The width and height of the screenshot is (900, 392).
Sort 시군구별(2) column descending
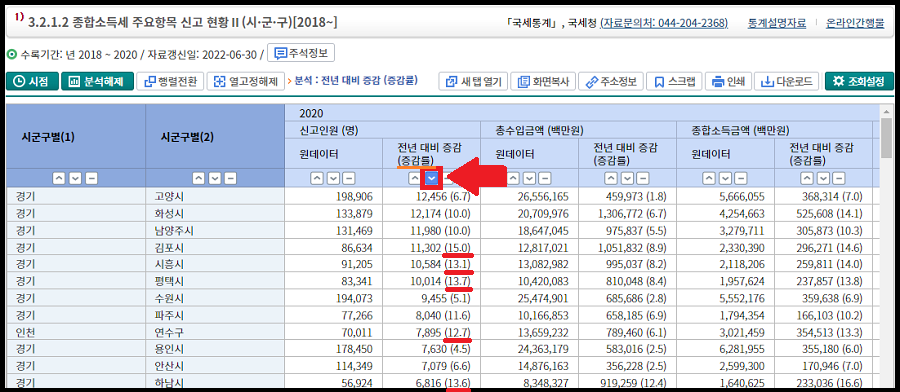pos(215,178)
